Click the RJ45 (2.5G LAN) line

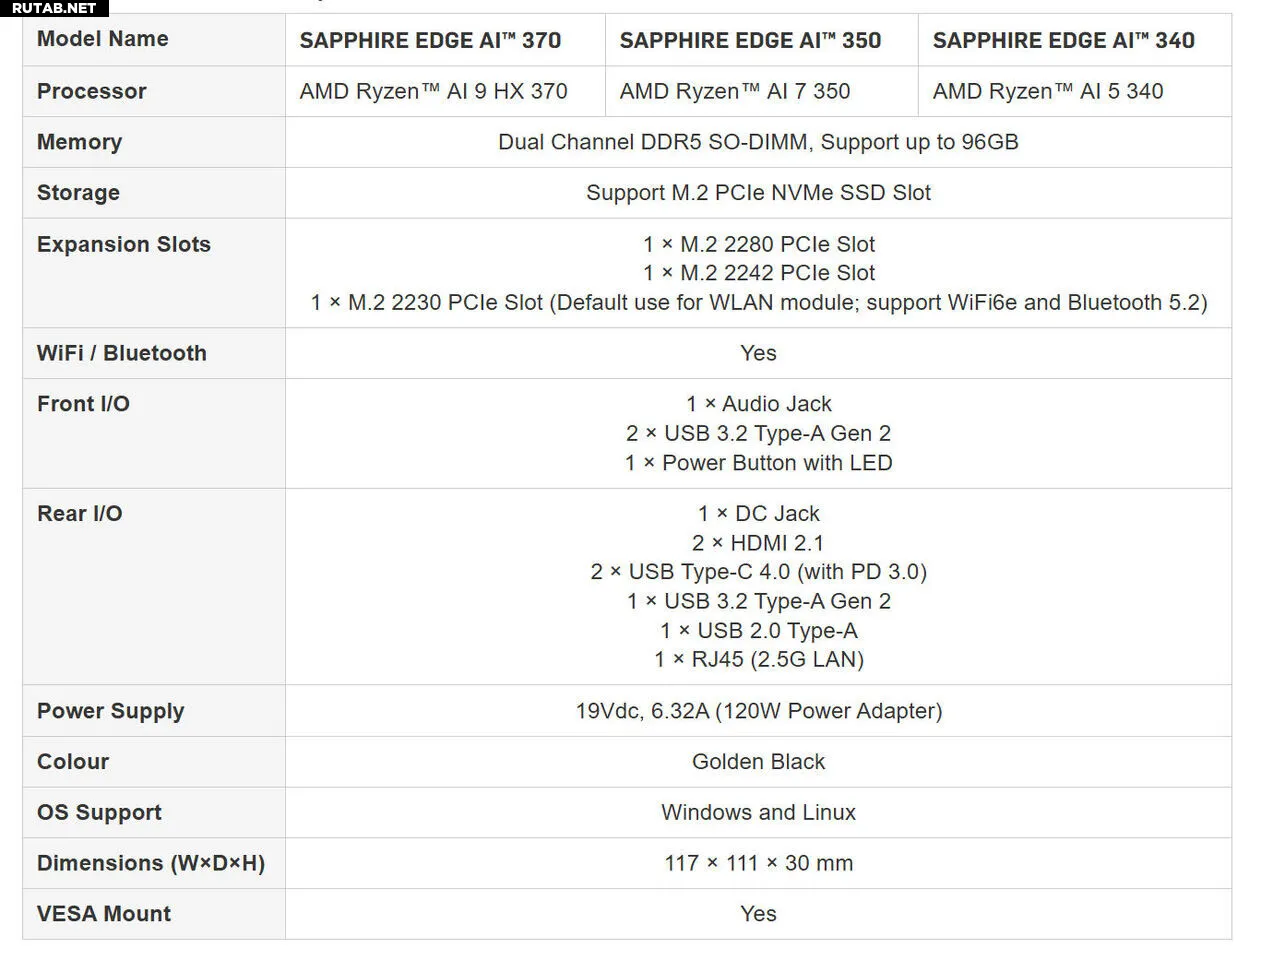[x=758, y=659]
